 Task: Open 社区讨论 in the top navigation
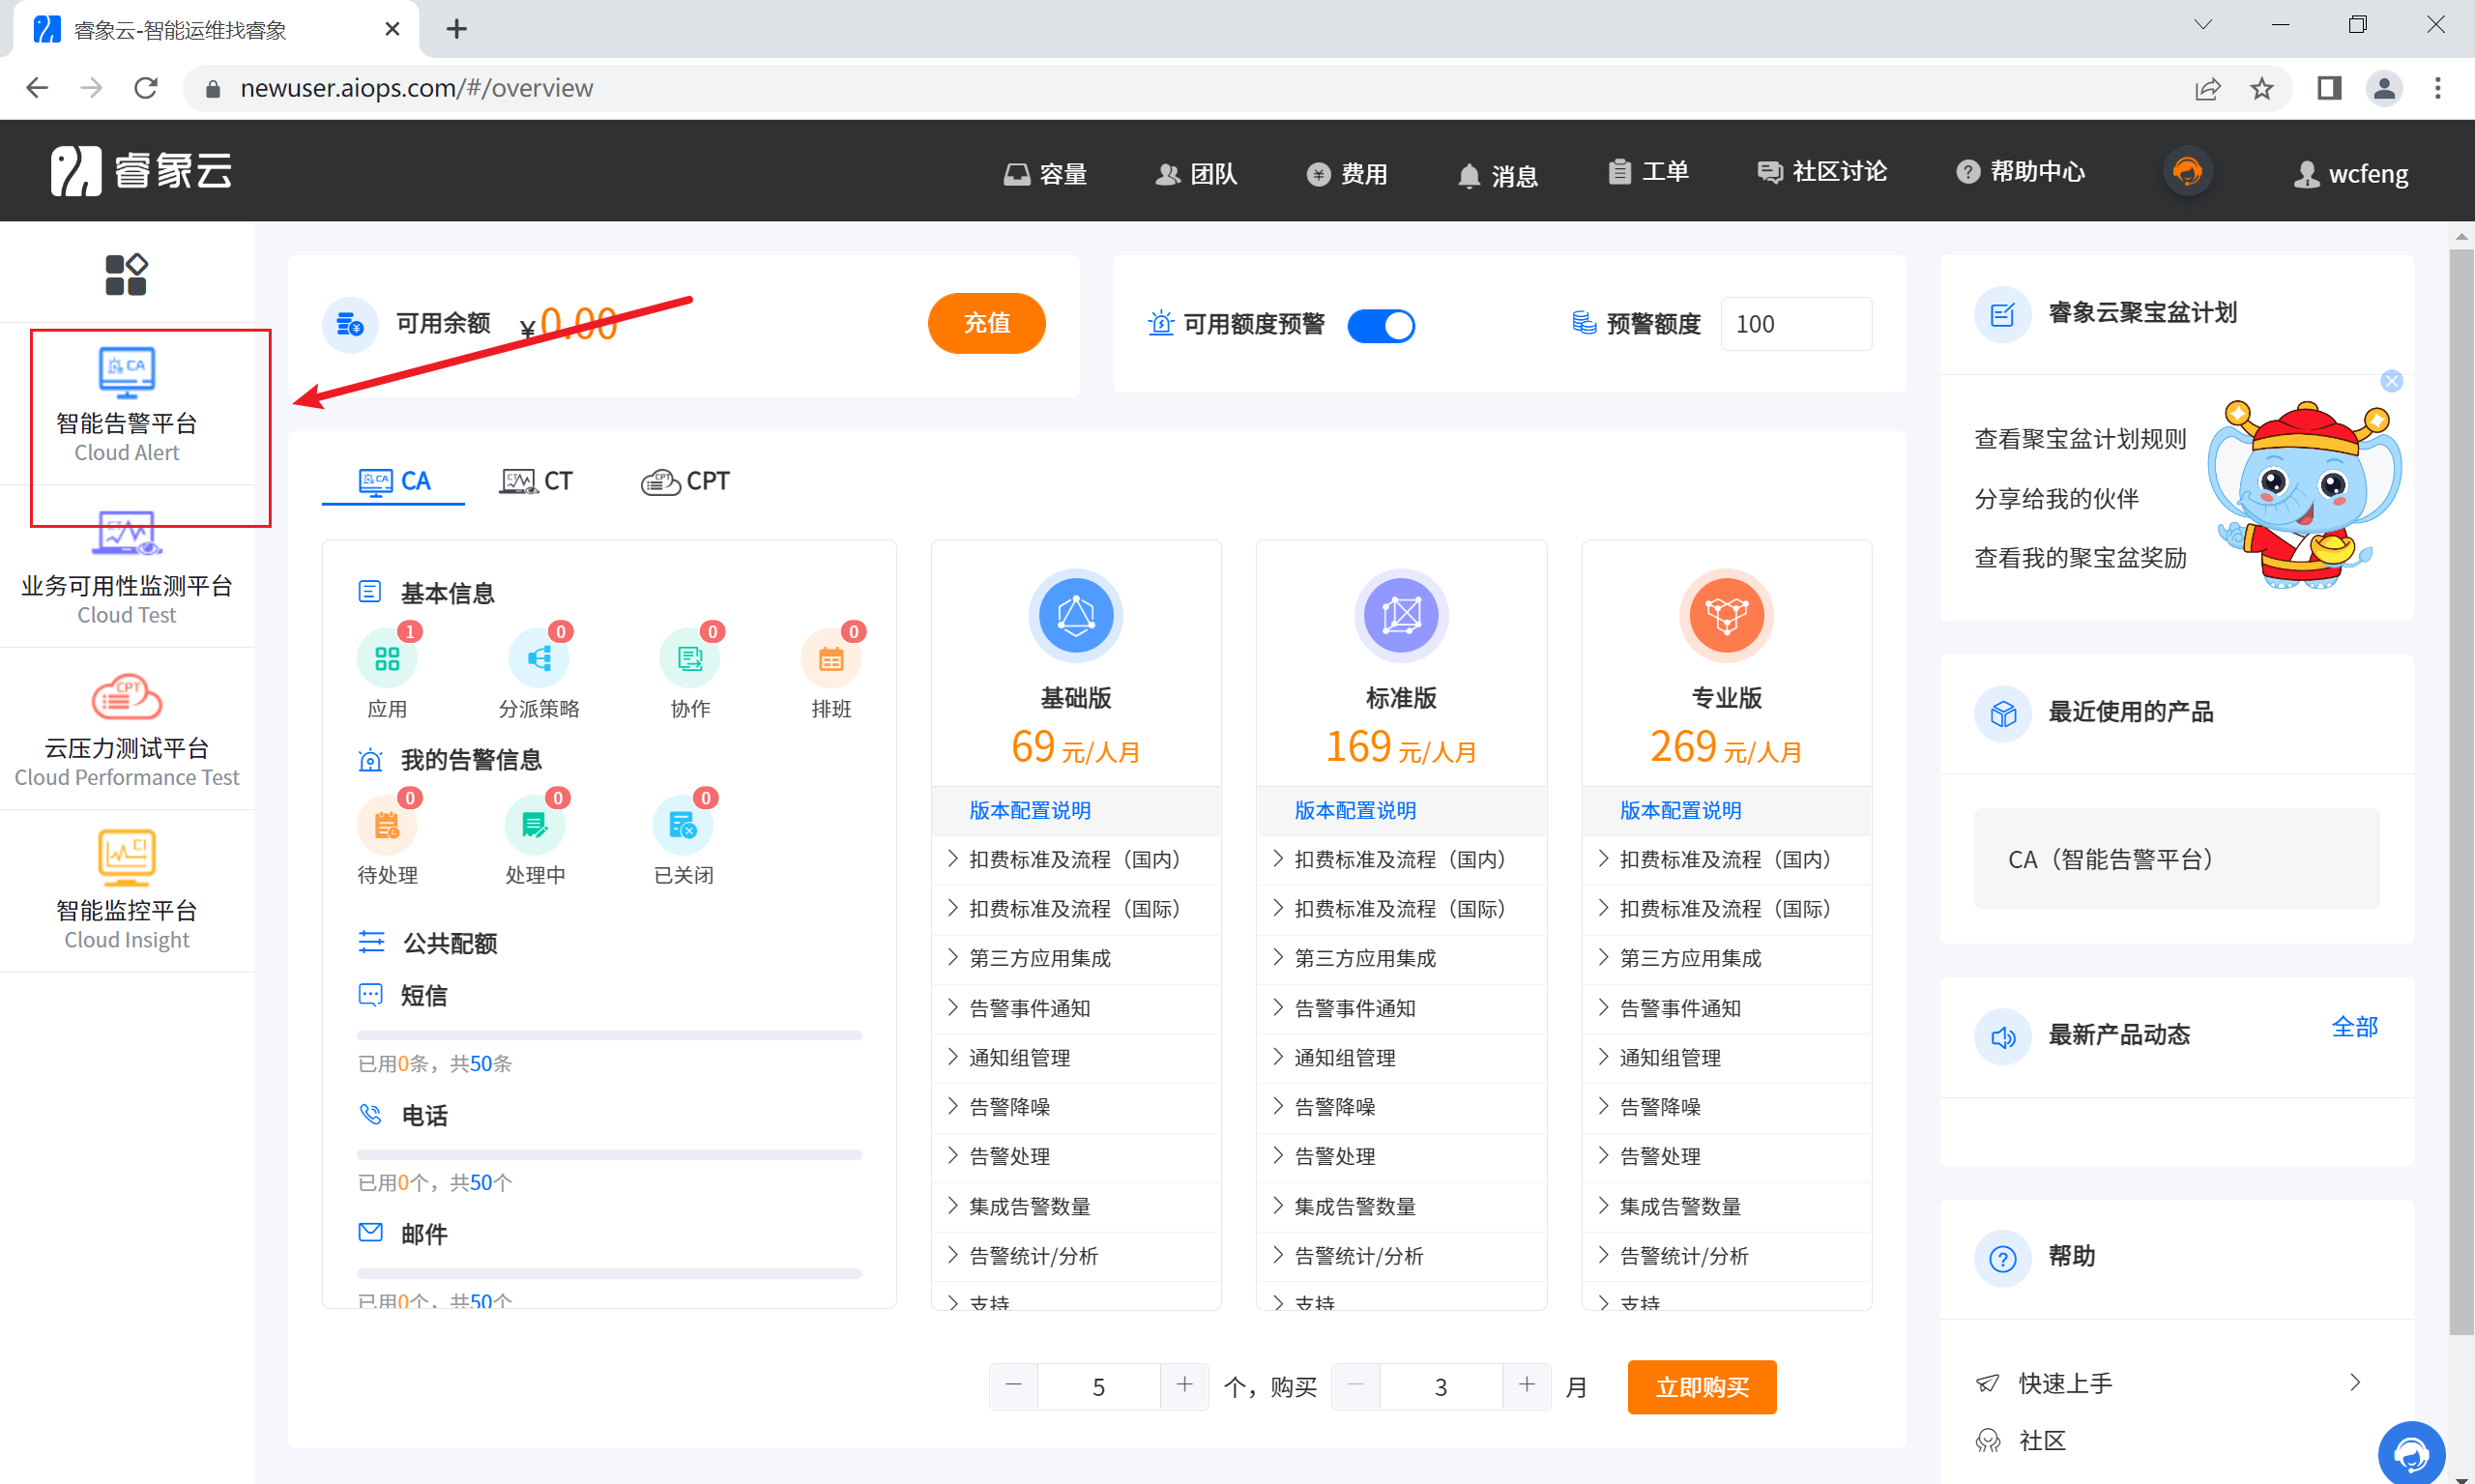[1821, 172]
